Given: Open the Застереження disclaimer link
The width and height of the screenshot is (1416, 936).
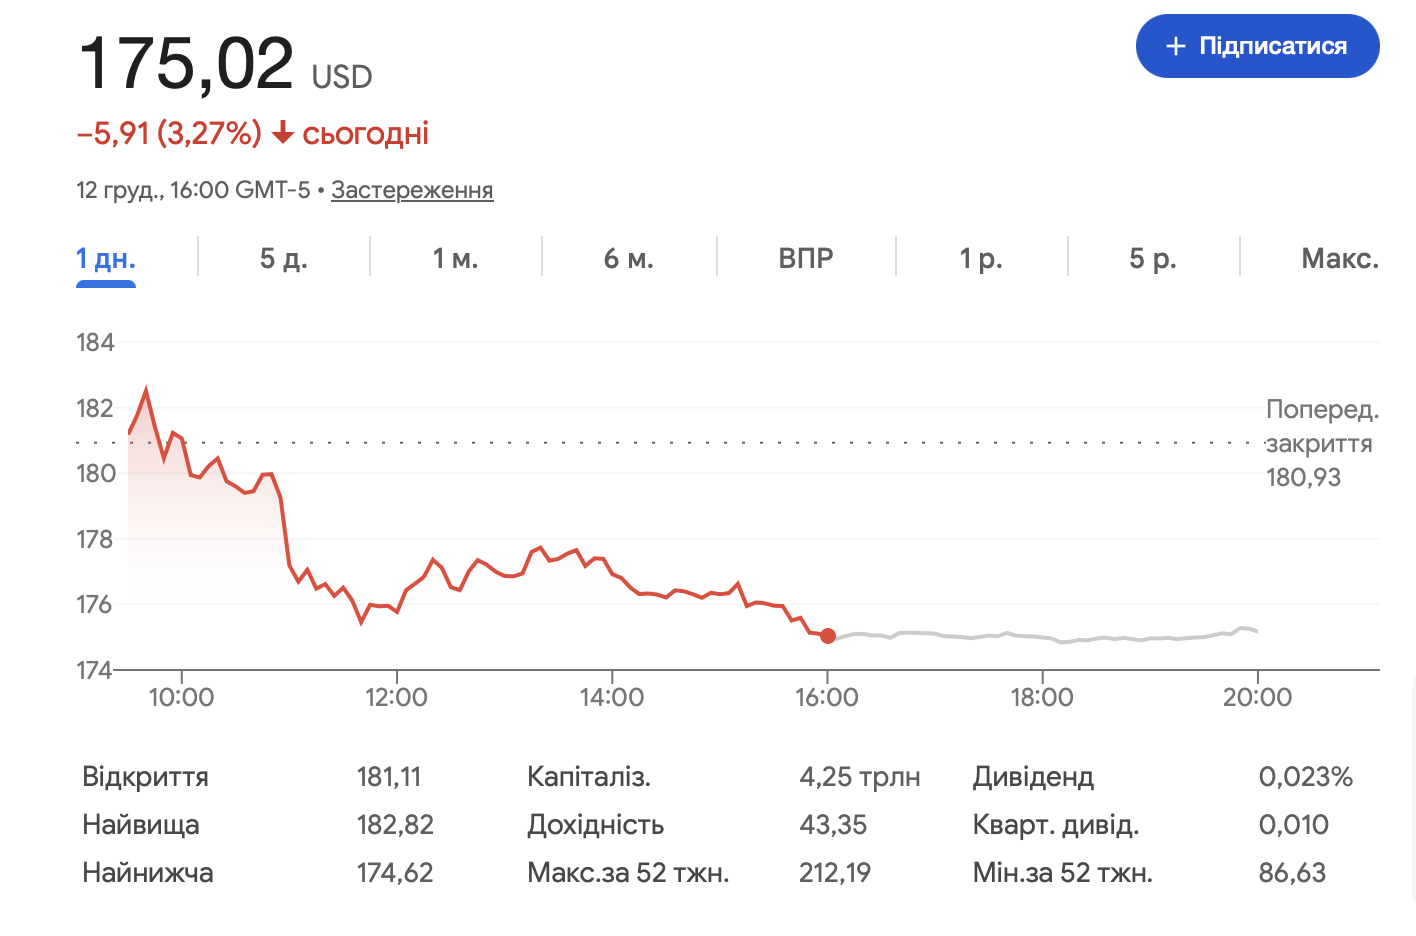Looking at the screenshot, I should click(412, 190).
